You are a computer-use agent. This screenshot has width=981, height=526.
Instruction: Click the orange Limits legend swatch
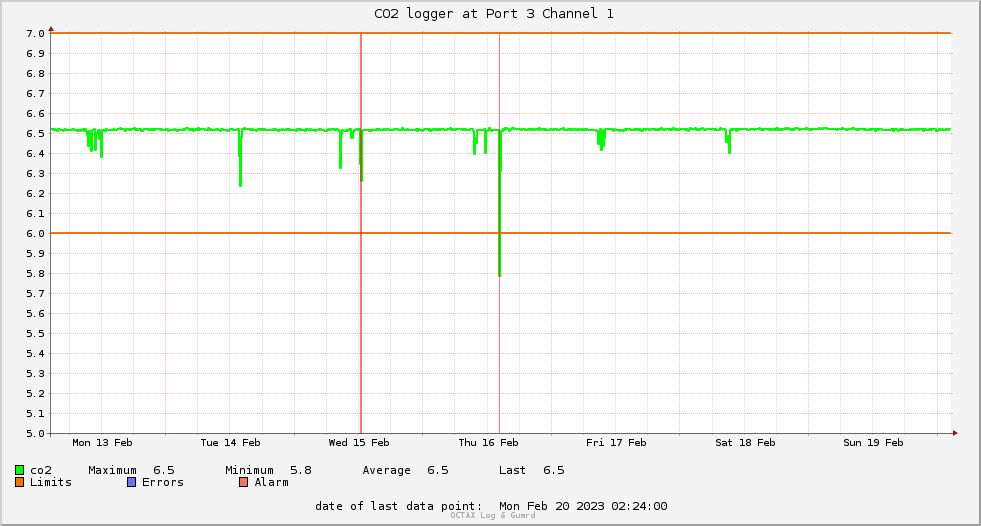[x=19, y=482]
